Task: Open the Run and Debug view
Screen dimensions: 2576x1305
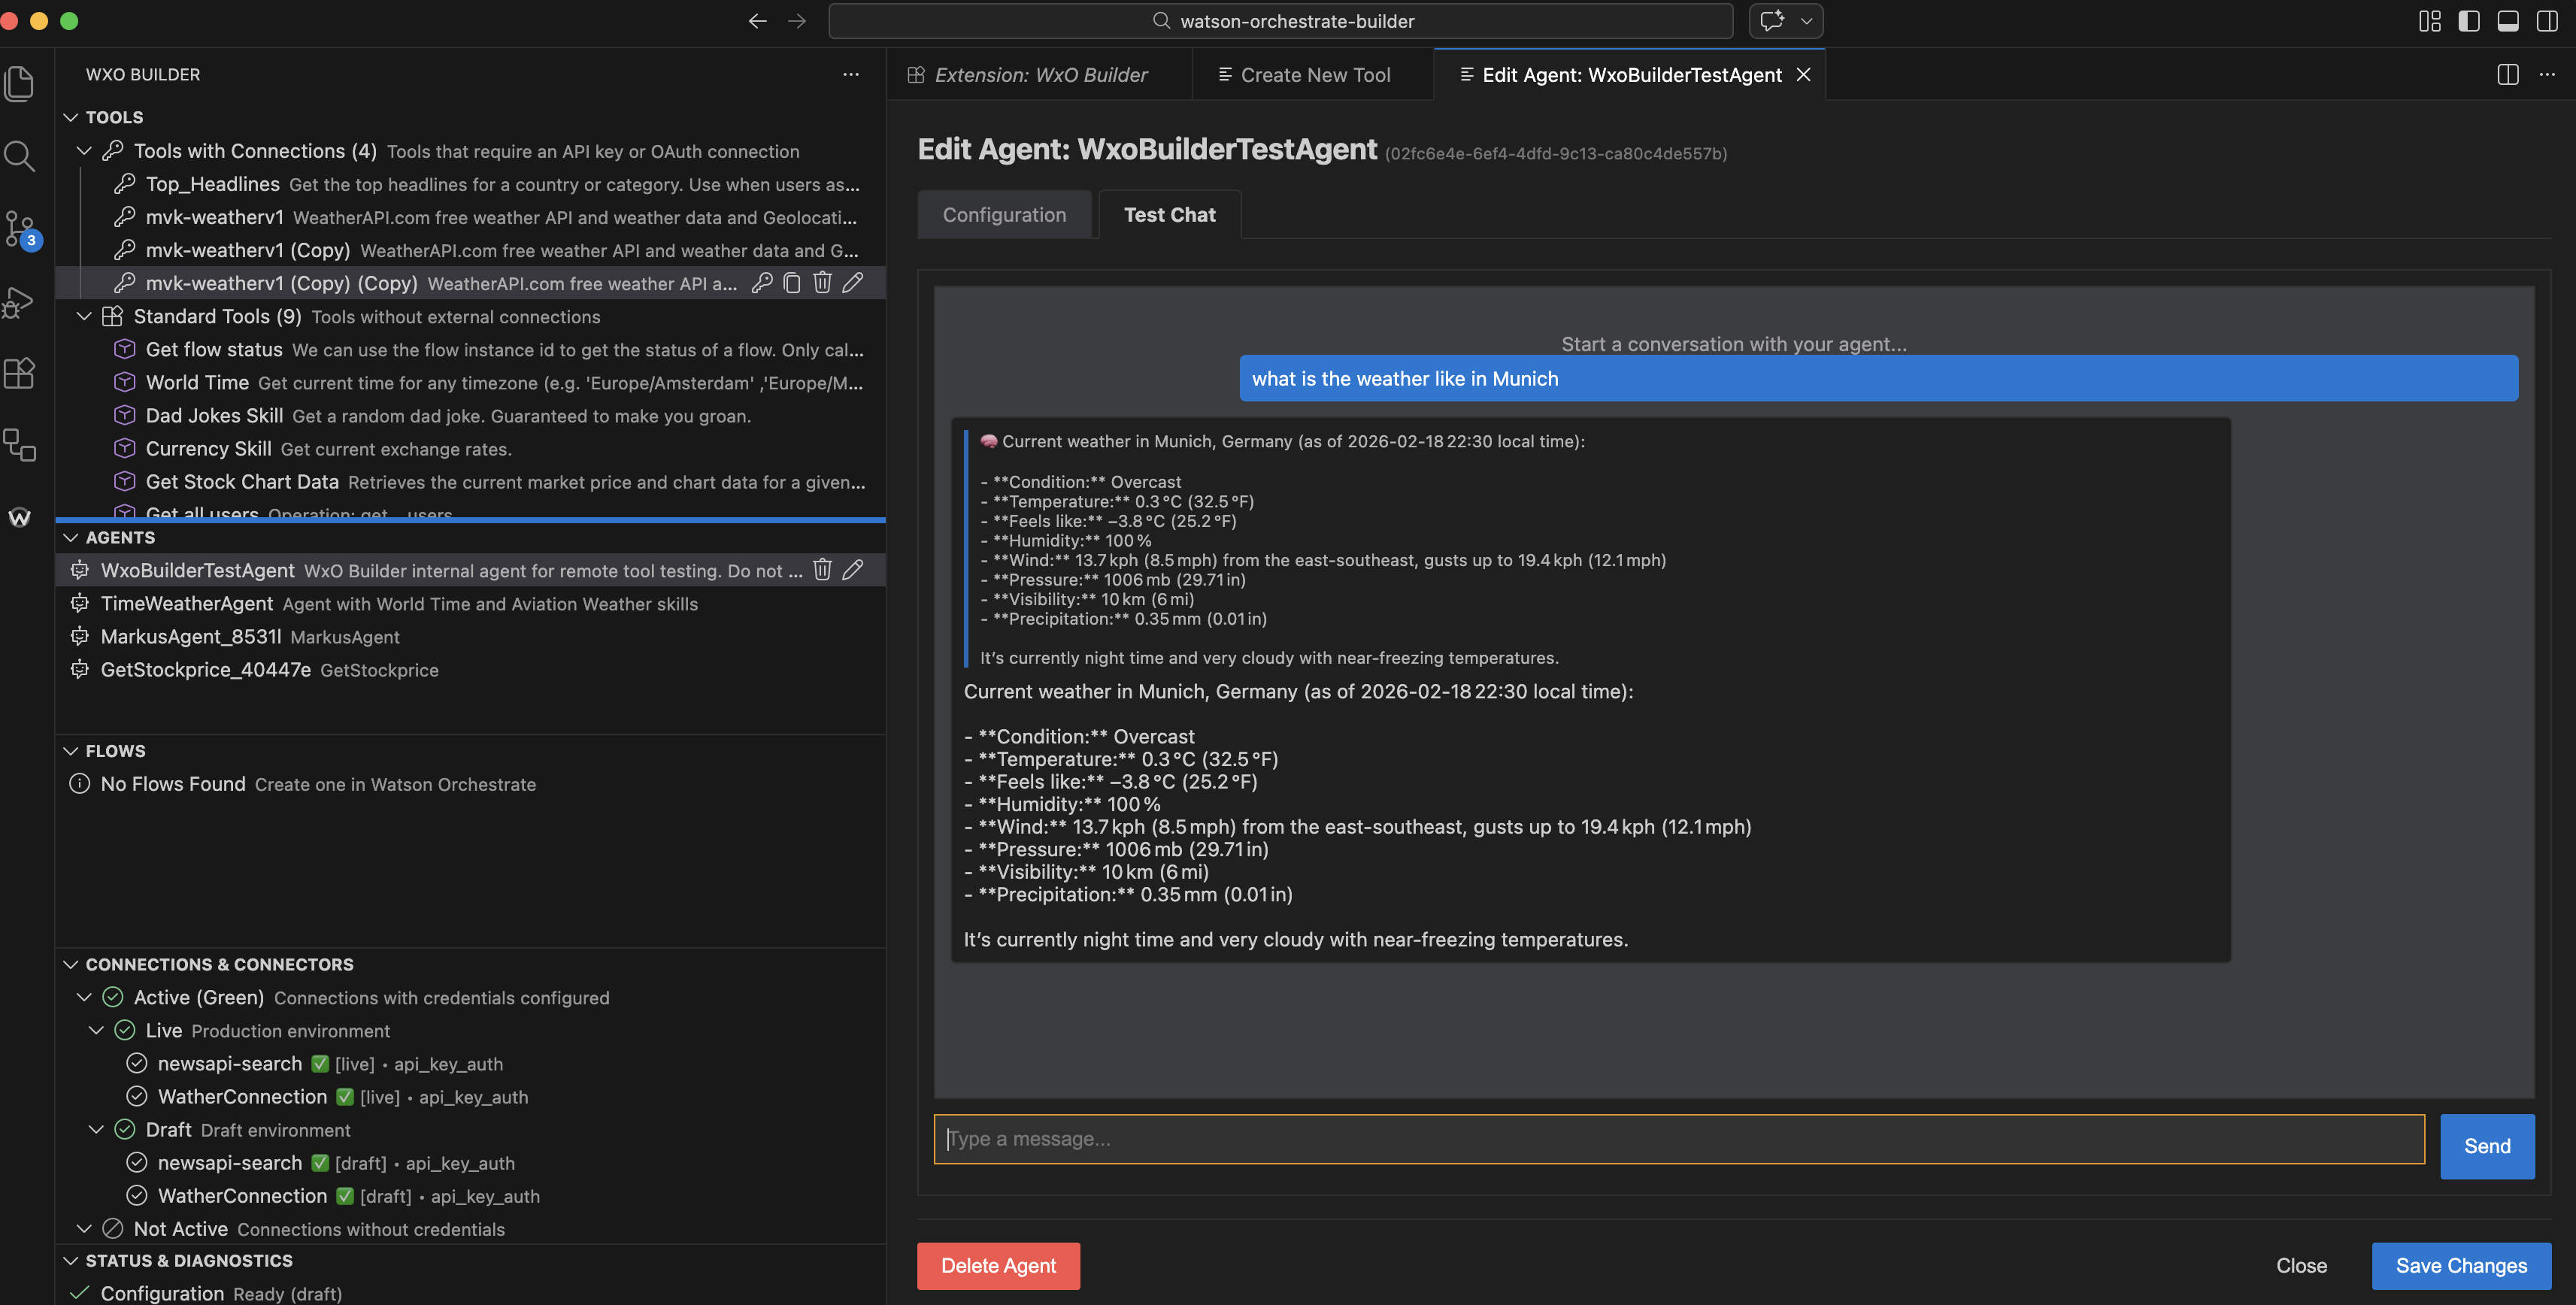Action: (20, 302)
